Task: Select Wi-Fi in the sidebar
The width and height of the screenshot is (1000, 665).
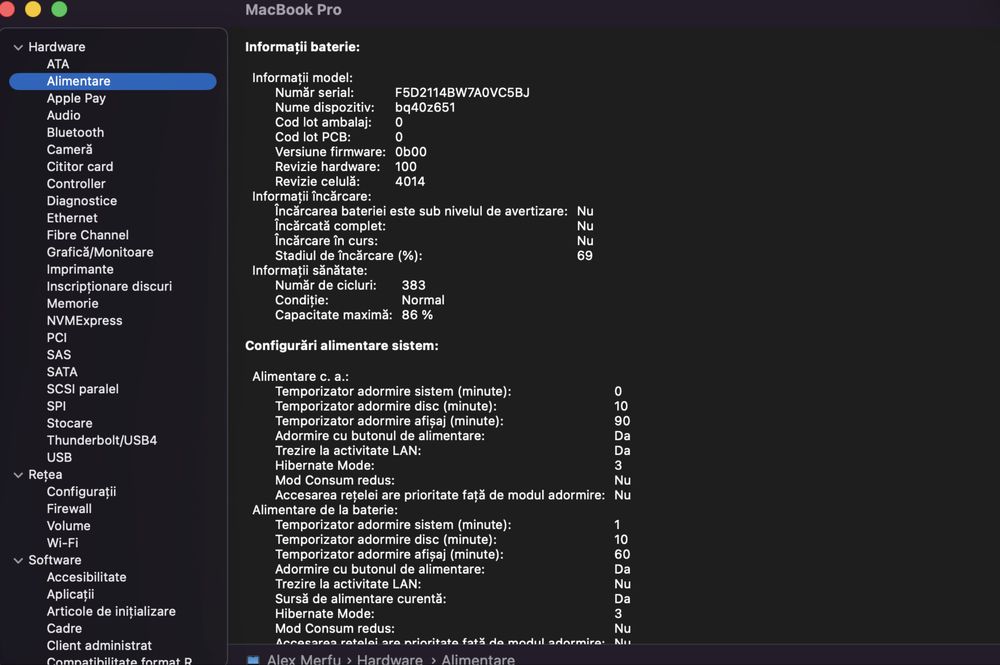Action: tap(62, 543)
